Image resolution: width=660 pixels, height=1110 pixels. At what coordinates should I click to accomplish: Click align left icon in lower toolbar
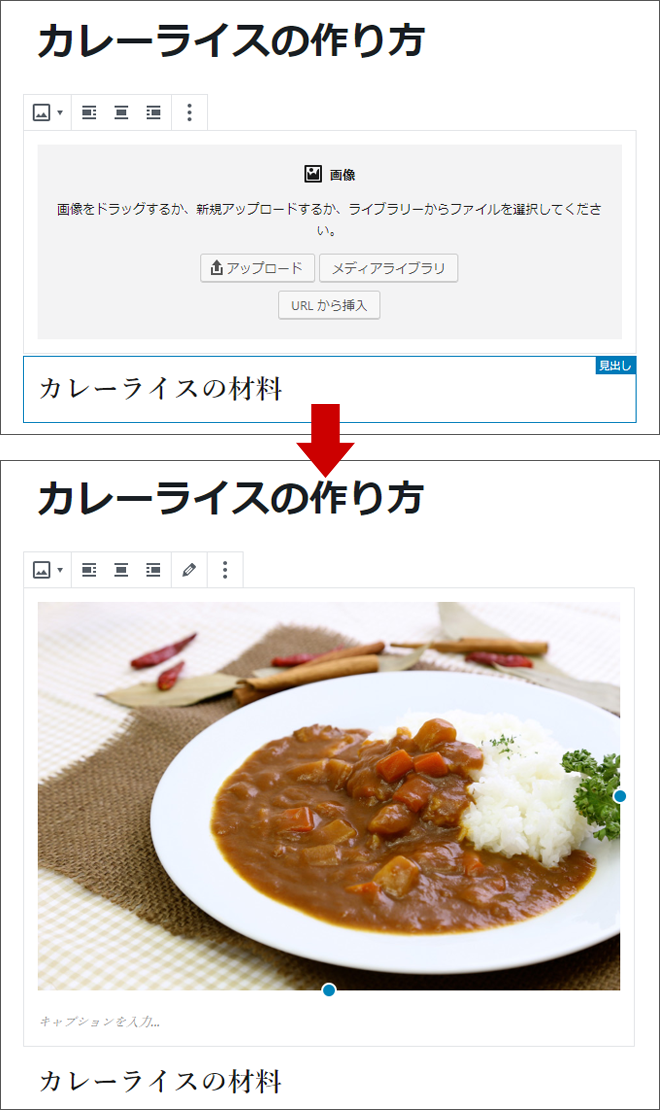click(x=89, y=570)
